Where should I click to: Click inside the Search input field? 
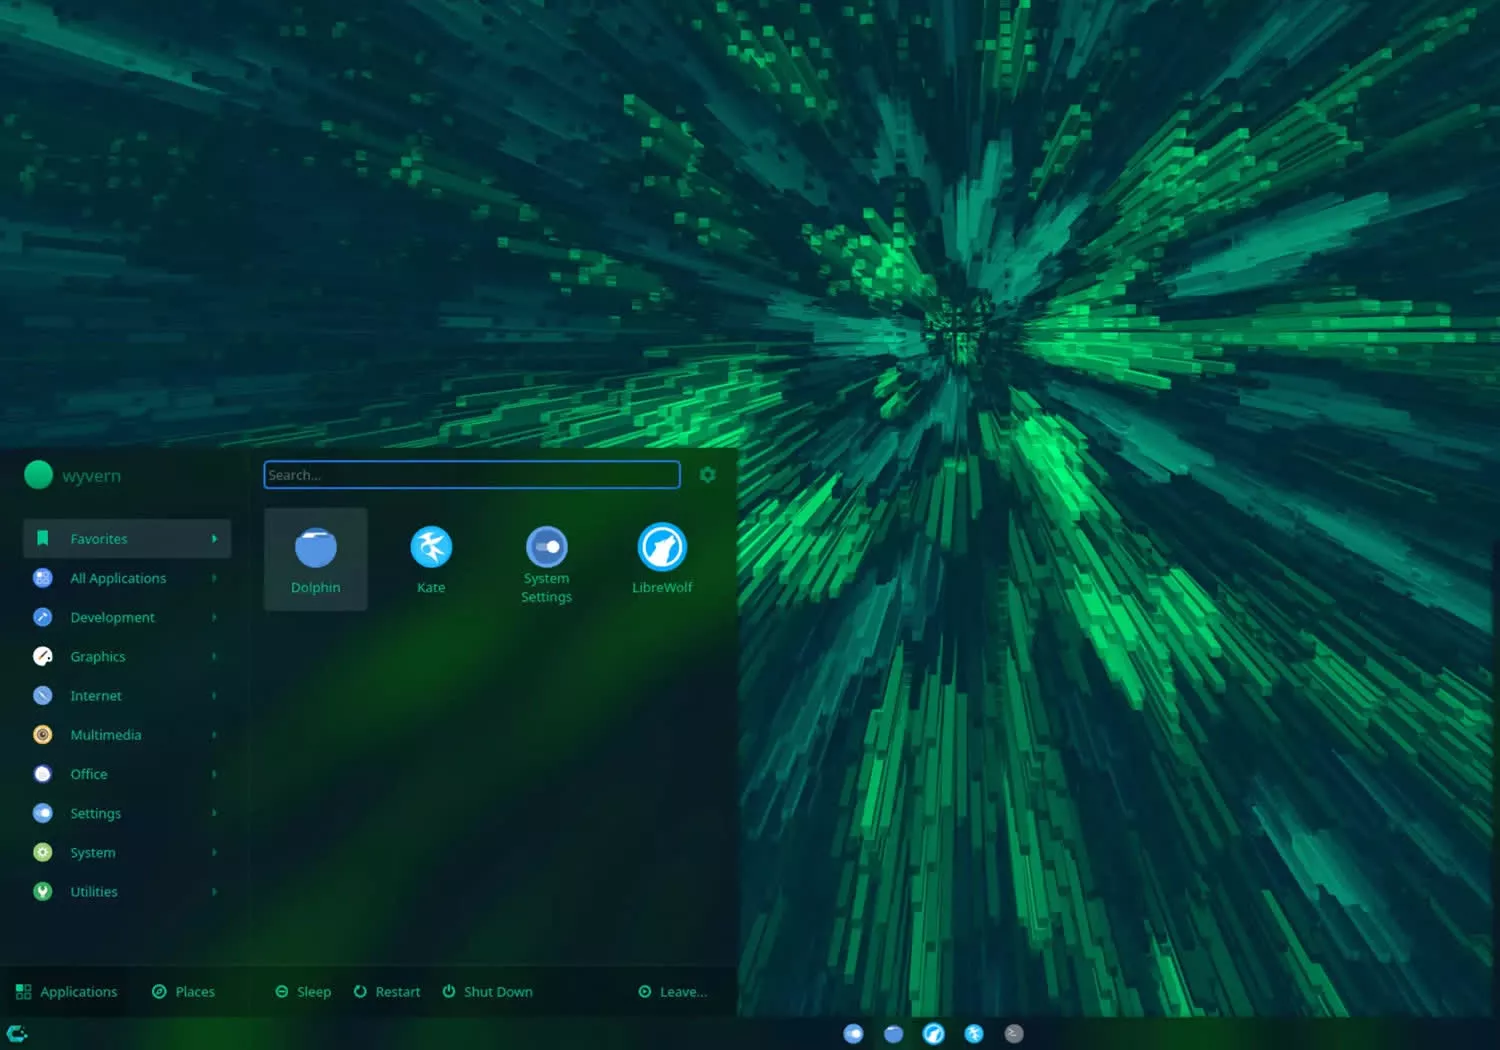pyautogui.click(x=471, y=475)
